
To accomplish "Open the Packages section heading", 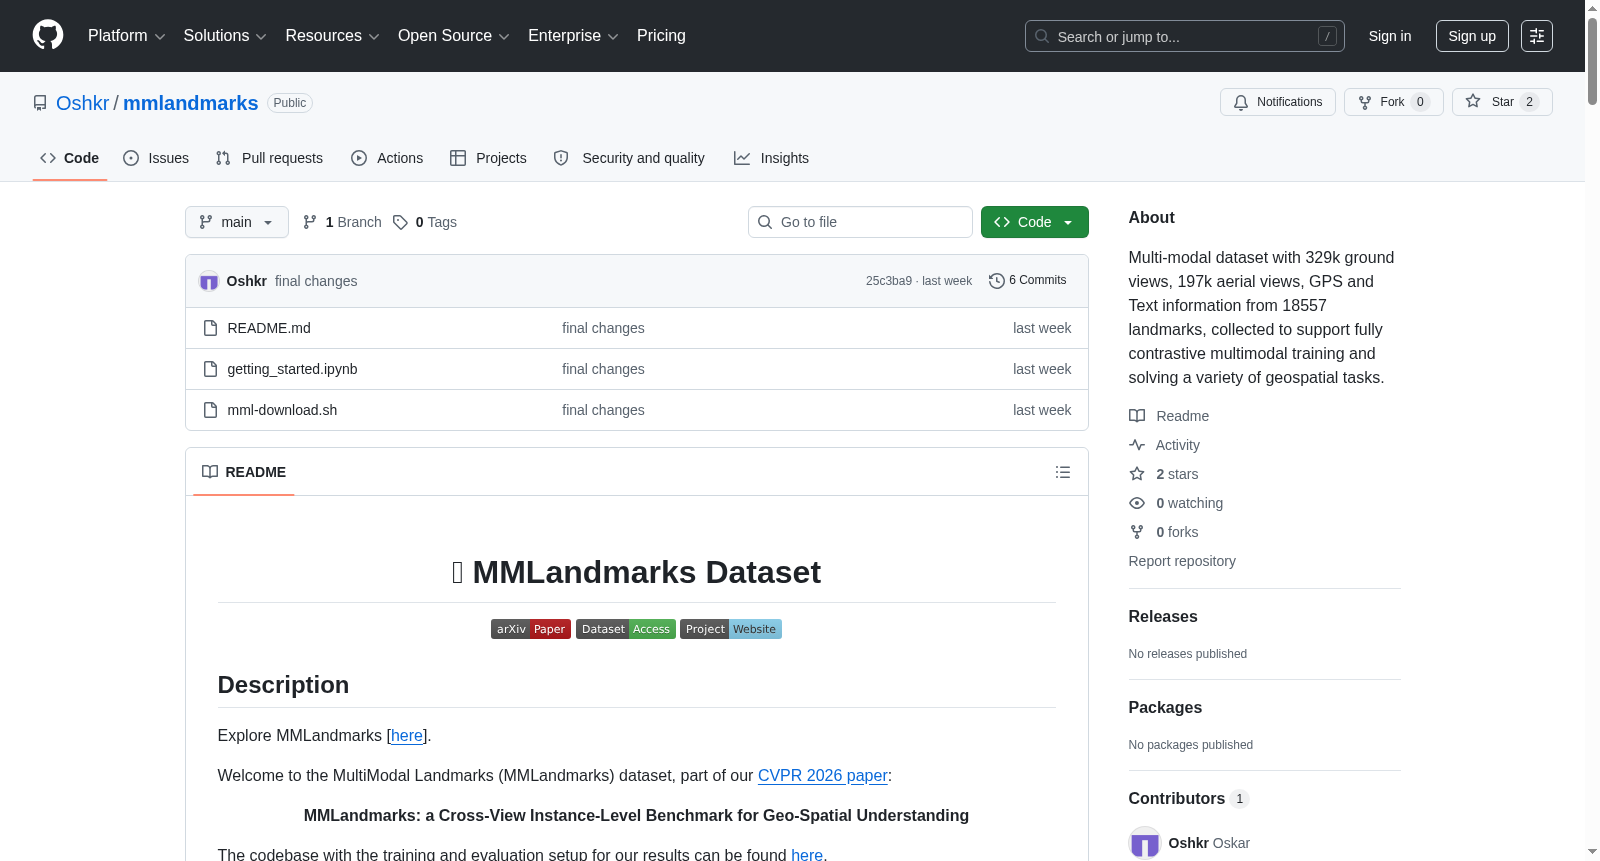I will click(1166, 708).
